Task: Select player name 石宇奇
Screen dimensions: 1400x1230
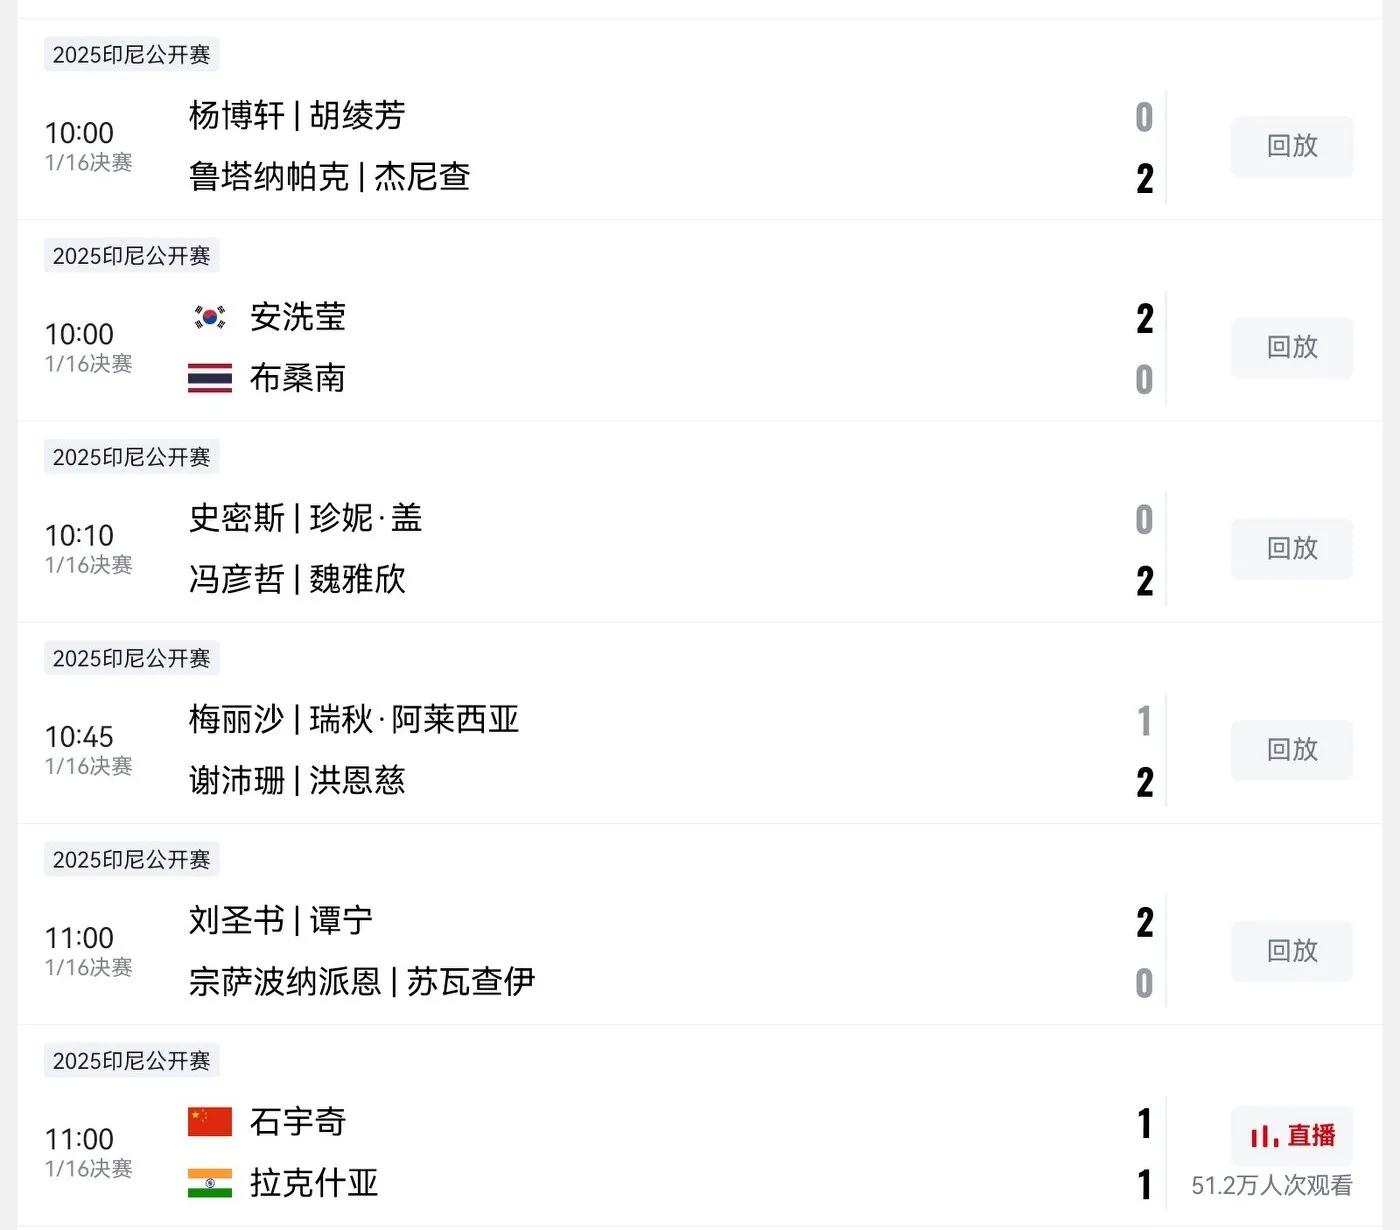Action: (298, 1122)
